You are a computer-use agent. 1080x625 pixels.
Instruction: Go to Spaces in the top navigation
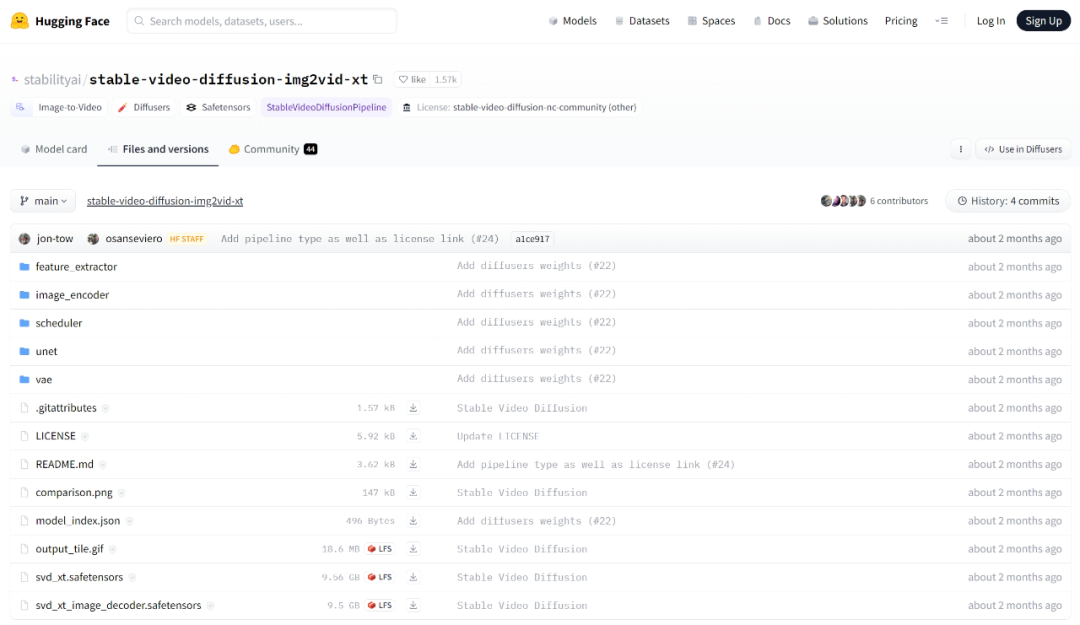tap(712, 21)
